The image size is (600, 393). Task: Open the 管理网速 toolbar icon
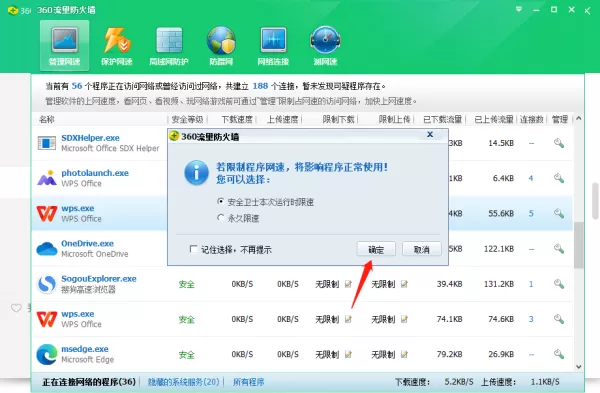[x=64, y=46]
